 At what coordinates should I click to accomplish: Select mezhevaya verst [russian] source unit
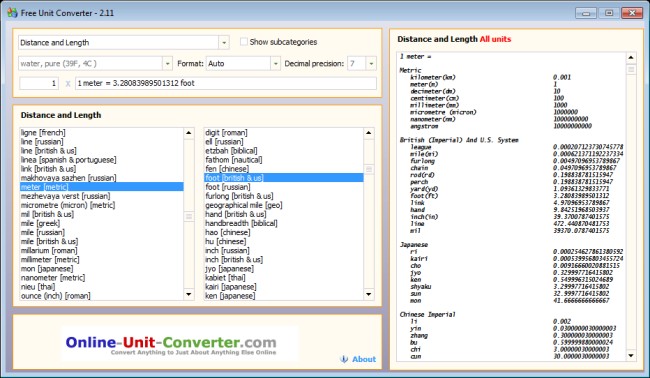102,196
